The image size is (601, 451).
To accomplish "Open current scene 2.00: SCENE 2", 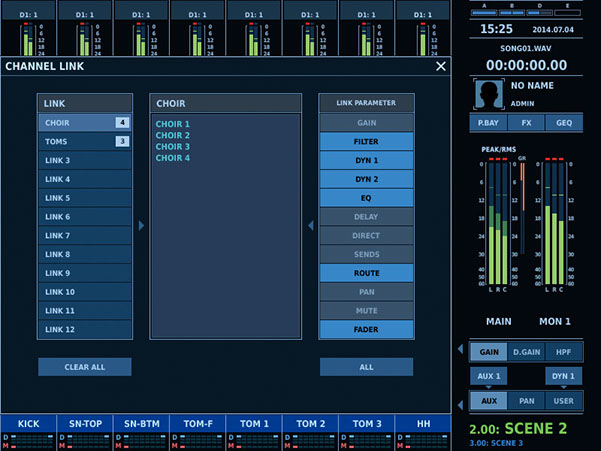I will [518, 428].
